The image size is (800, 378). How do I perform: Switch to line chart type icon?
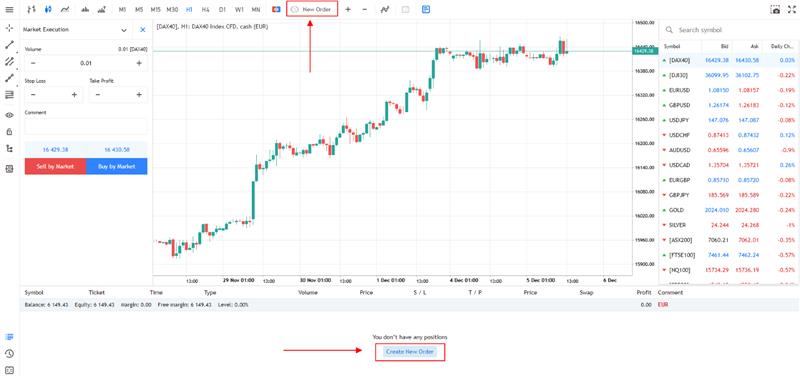65,9
